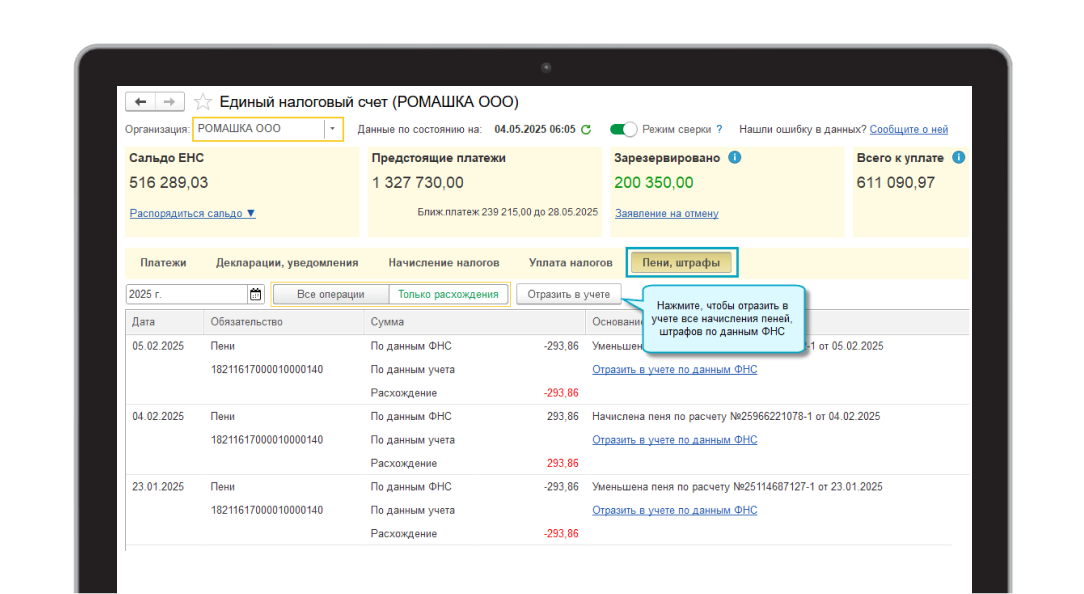Image resolution: width=1084 pixels, height=594 pixels.
Task: Select the Только расхождения filter
Action: pyautogui.click(x=448, y=294)
